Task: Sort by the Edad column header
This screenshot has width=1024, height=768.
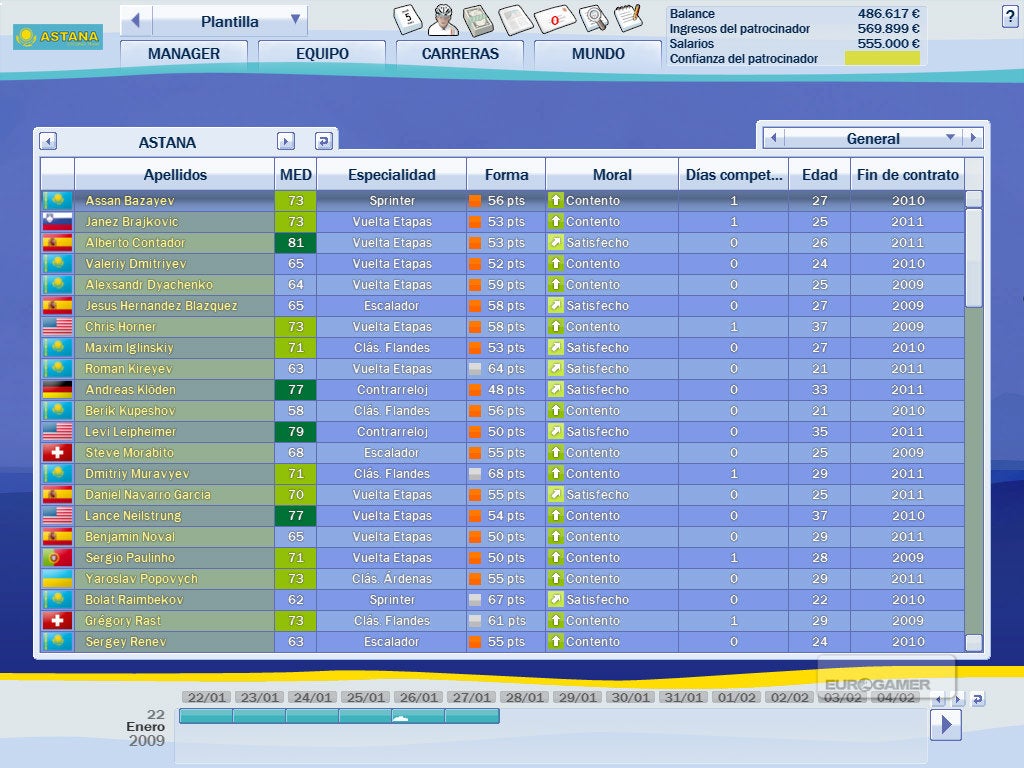Action: 820,174
